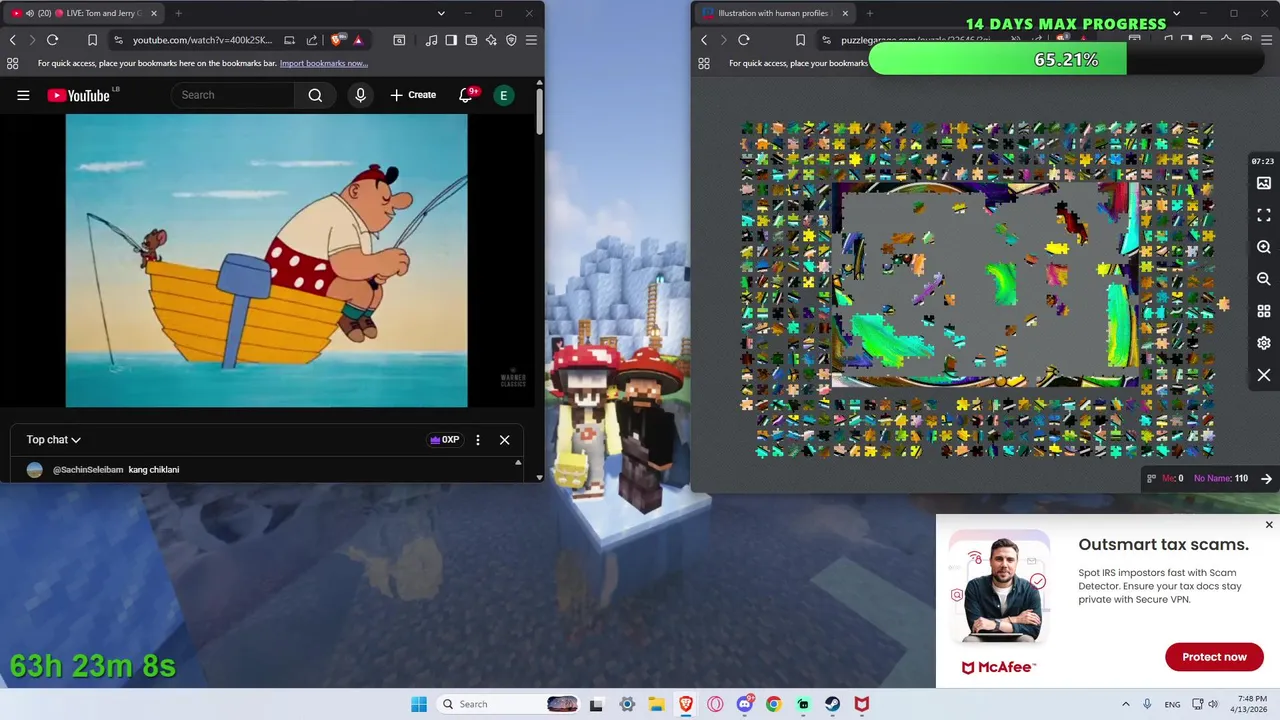Image resolution: width=1280 pixels, height=720 pixels.
Task: View site information for youtube.com
Action: (119, 40)
